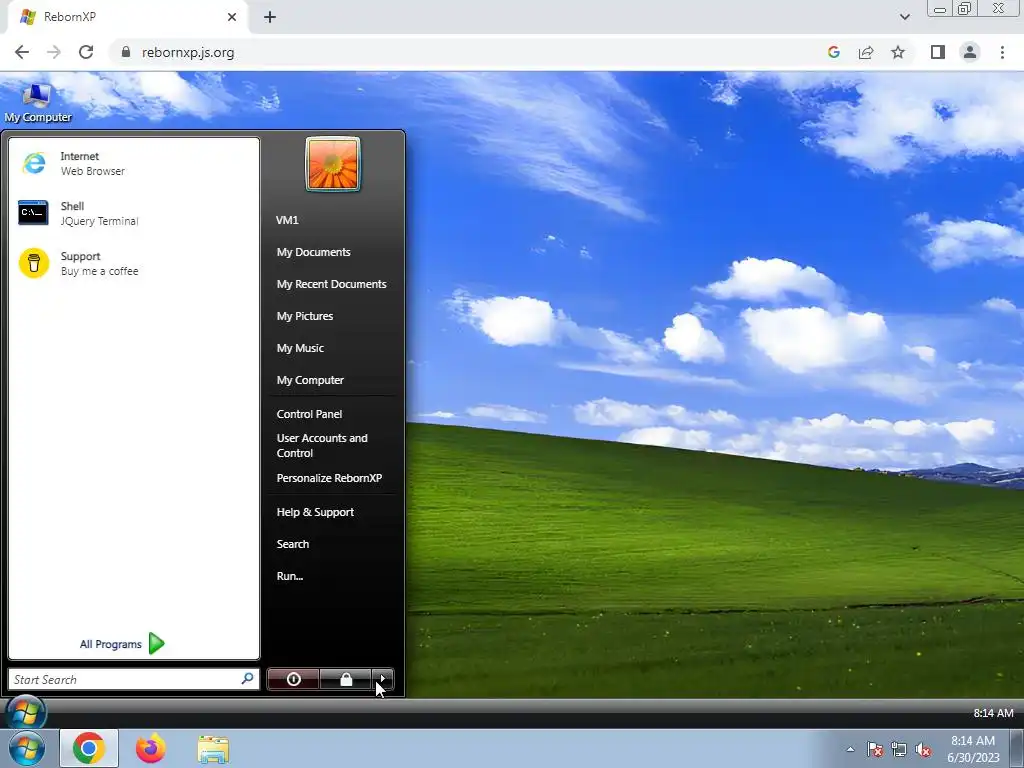Open Control Panel
The width and height of the screenshot is (1024, 768).
[309, 414]
